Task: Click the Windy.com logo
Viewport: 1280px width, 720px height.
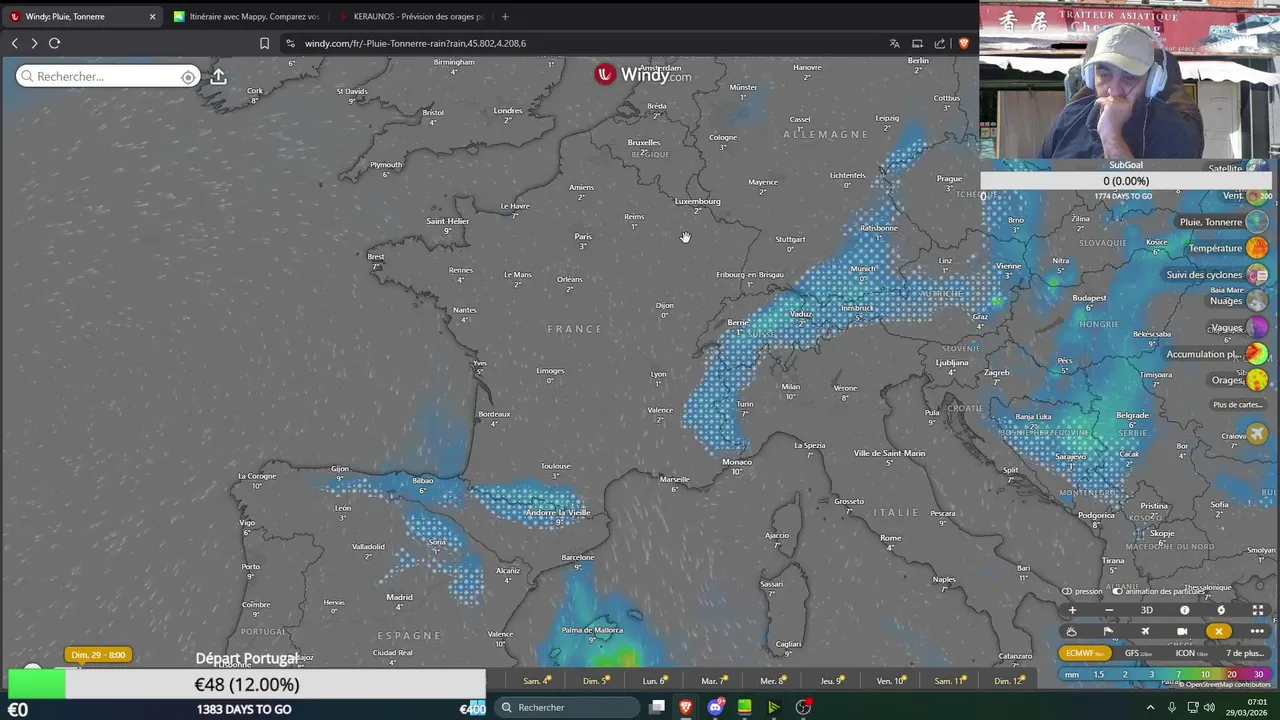Action: coord(644,74)
